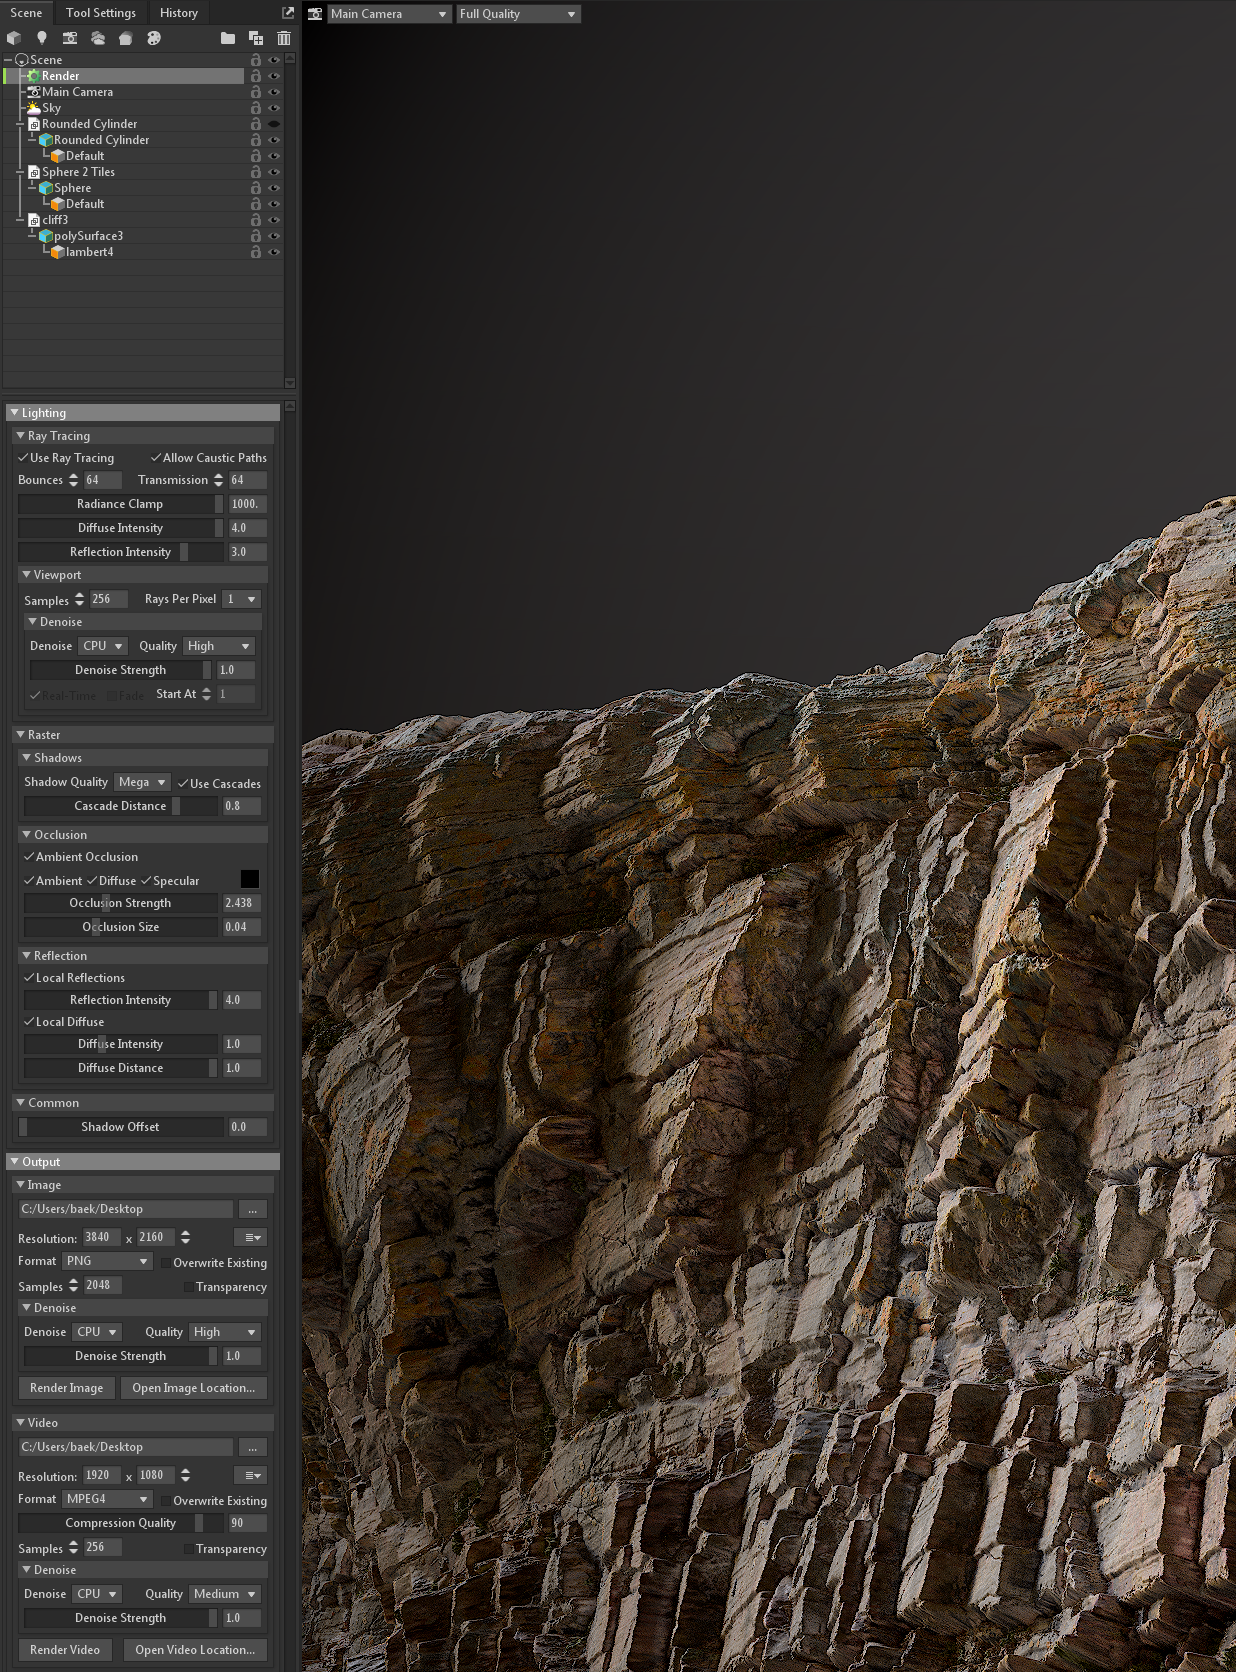Click the Open Video Location button
Screen dimensions: 1236x1672
pos(194,1650)
